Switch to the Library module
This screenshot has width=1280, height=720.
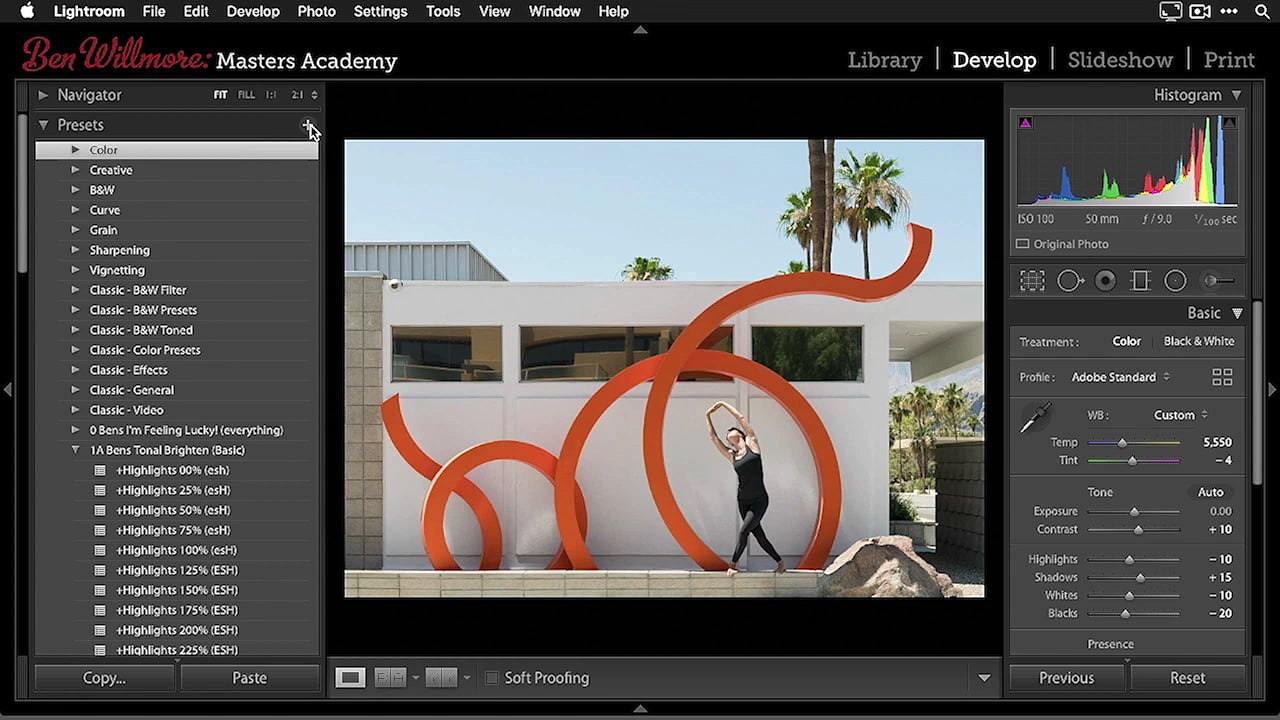point(885,60)
